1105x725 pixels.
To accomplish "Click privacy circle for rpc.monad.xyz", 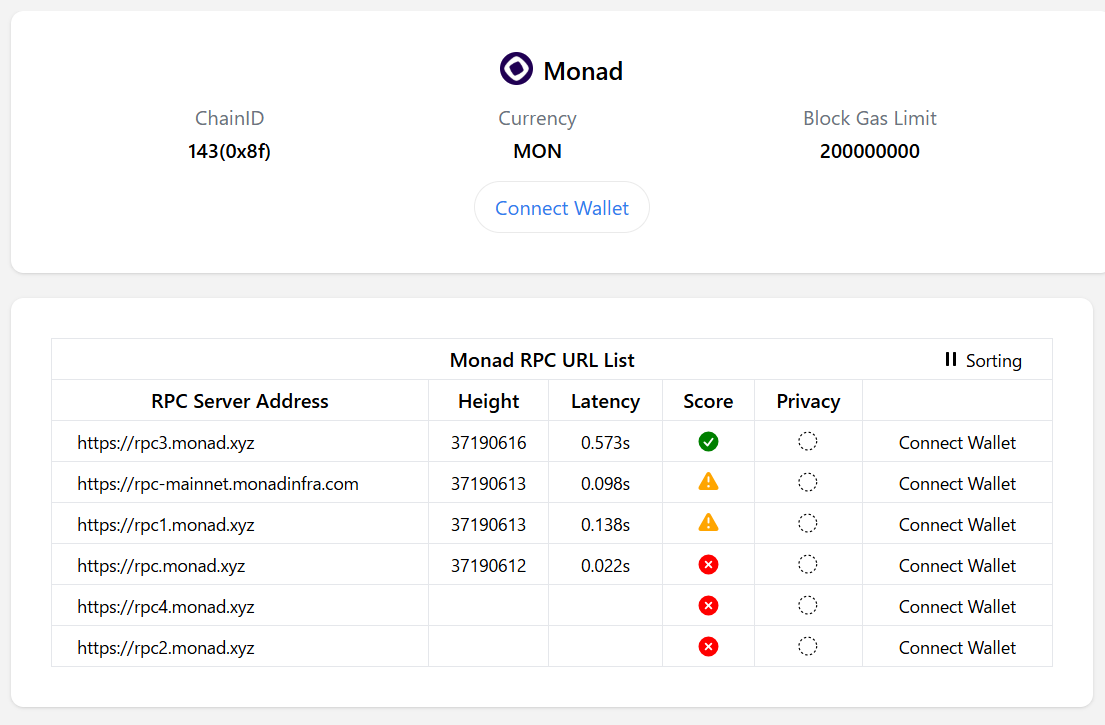I will 808,564.
